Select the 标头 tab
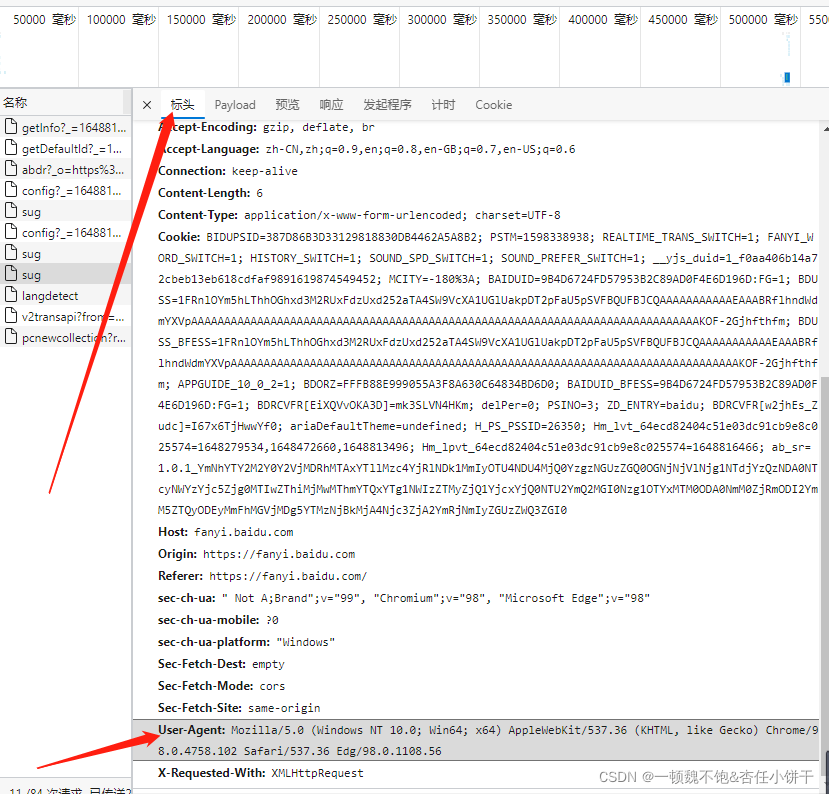 [182, 105]
